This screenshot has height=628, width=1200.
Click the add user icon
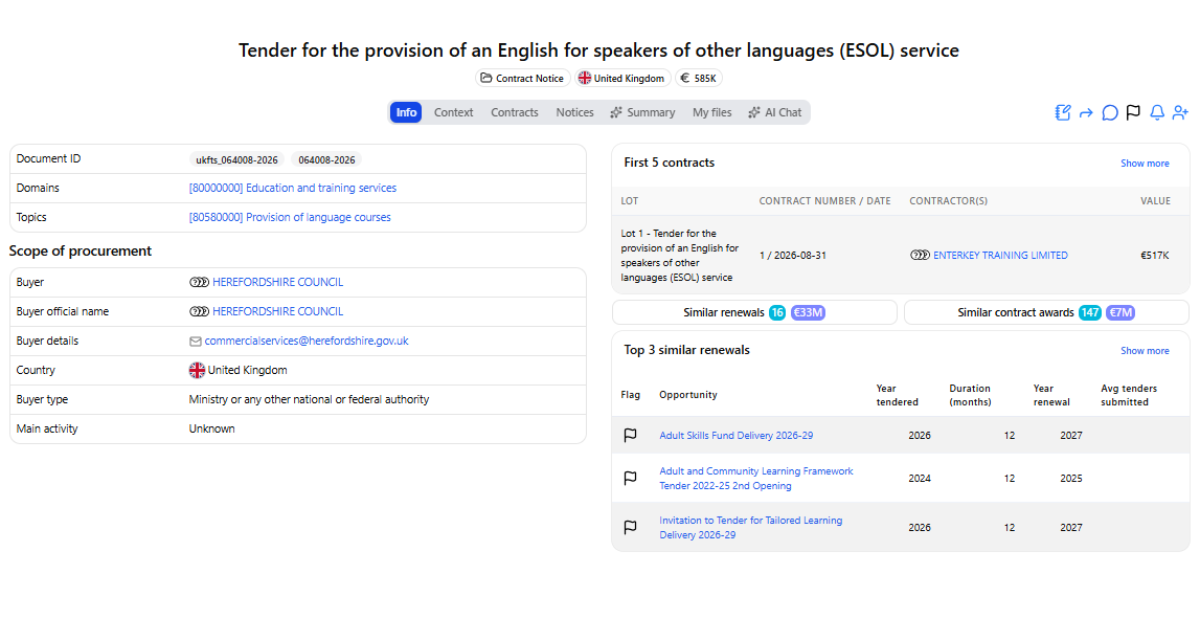coord(1181,113)
